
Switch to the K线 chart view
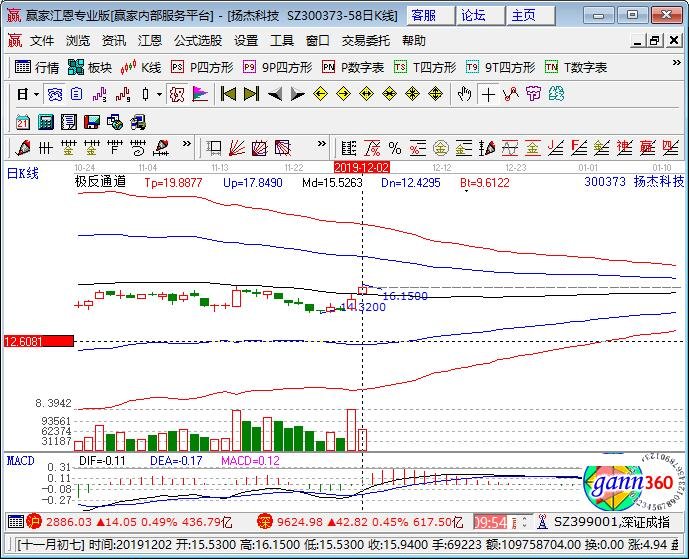[x=141, y=67]
